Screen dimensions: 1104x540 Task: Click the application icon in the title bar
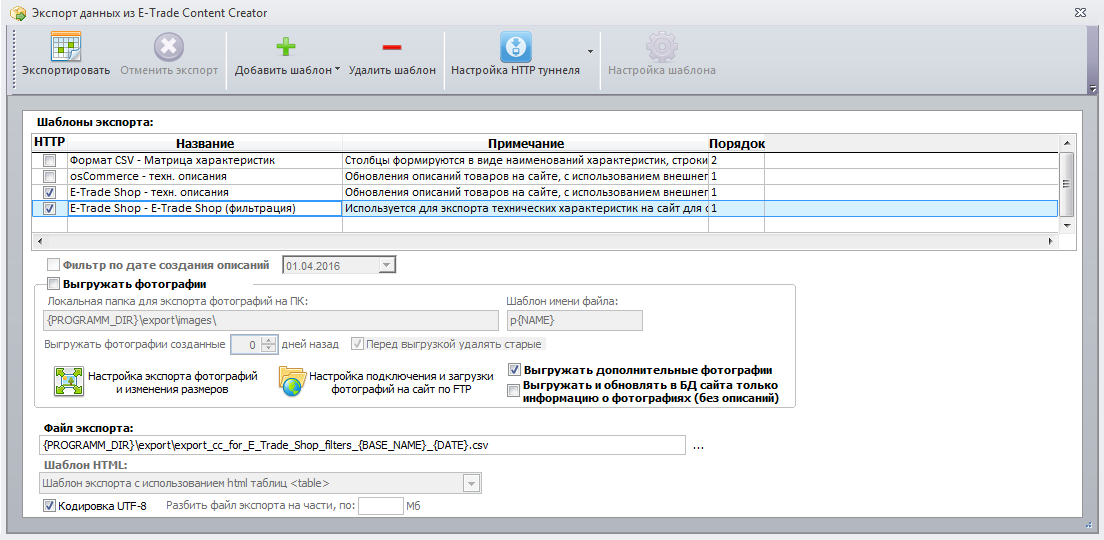pyautogui.click(x=17, y=13)
